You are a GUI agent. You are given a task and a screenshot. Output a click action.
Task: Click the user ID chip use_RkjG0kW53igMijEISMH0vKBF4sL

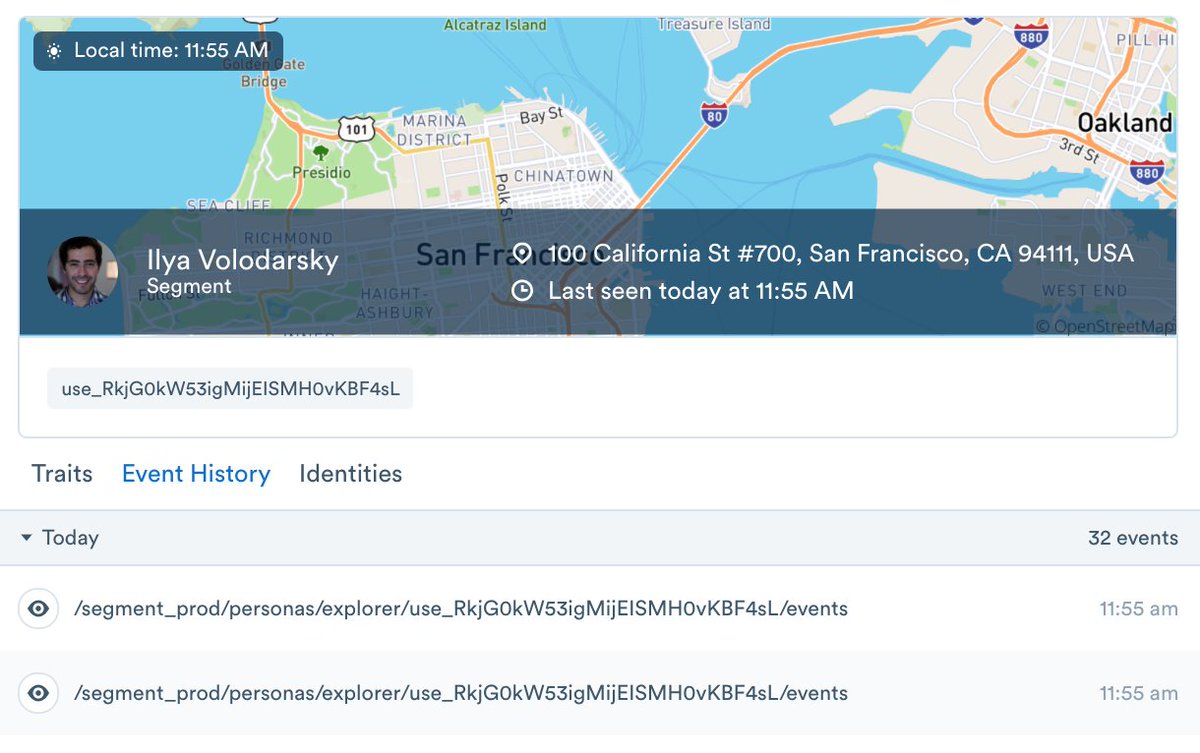coord(230,389)
